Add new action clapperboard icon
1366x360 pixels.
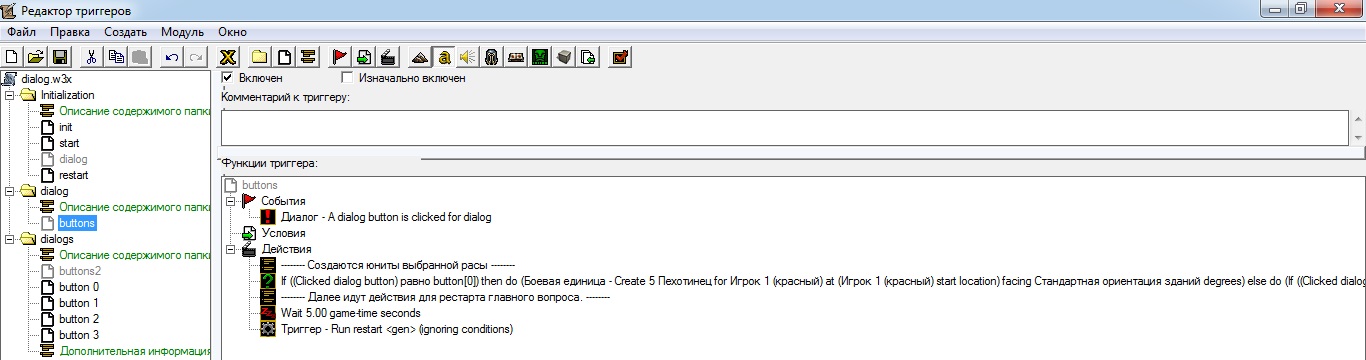(x=389, y=57)
